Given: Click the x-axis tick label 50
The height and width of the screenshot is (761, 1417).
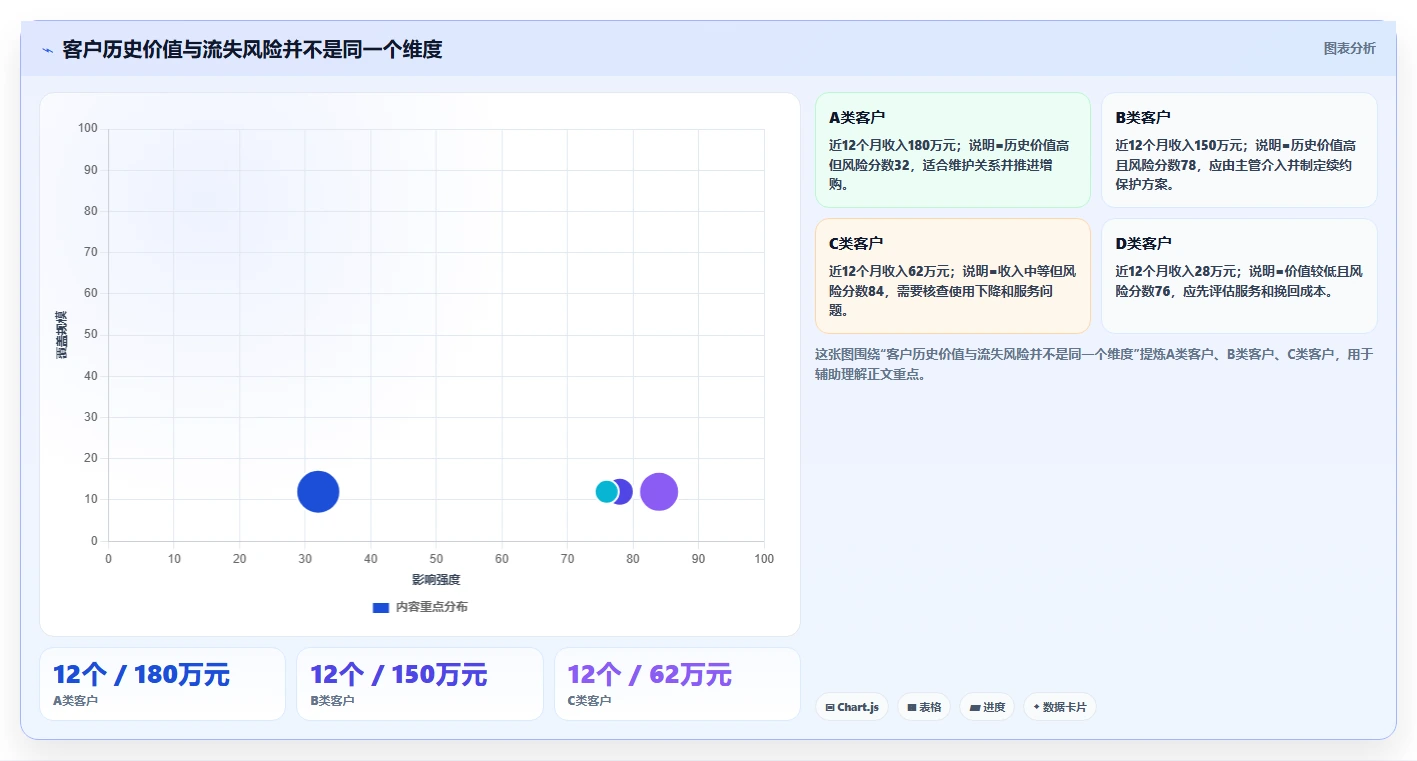Looking at the screenshot, I should pyautogui.click(x=436, y=559).
